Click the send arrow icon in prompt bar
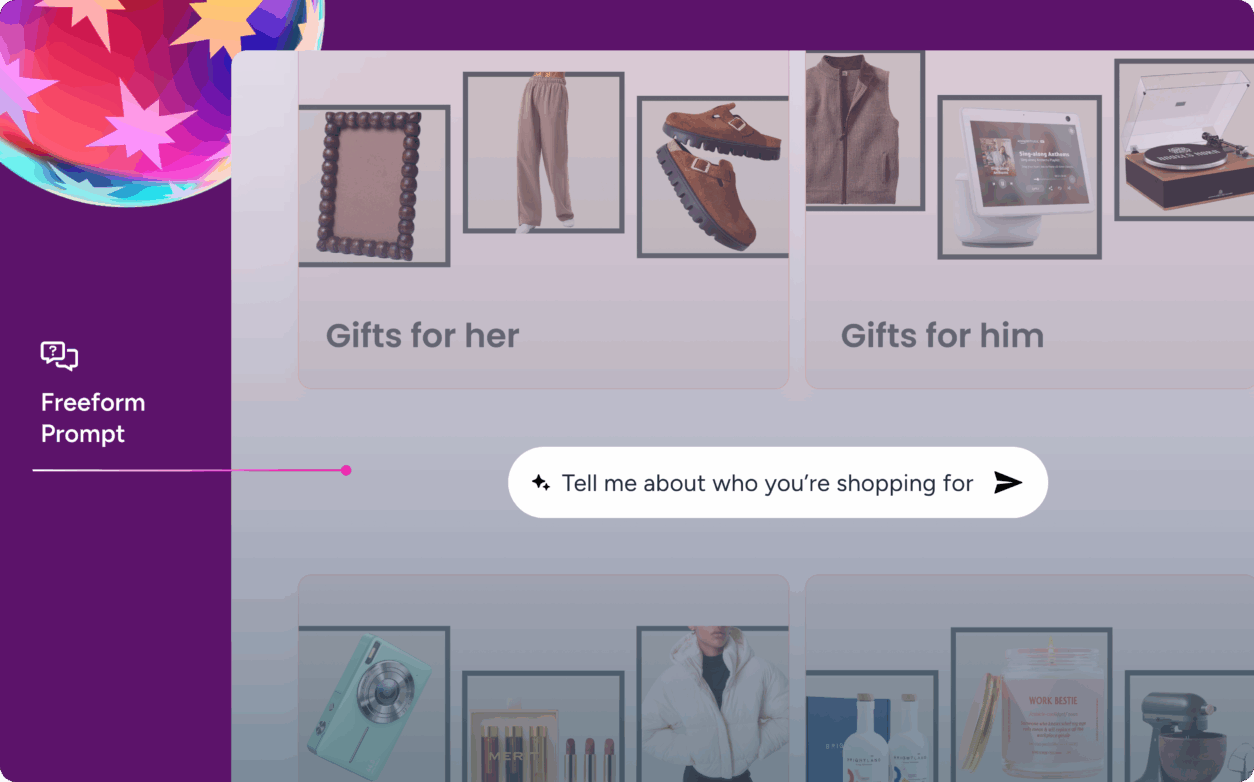The width and height of the screenshot is (1254, 782). tap(1008, 483)
